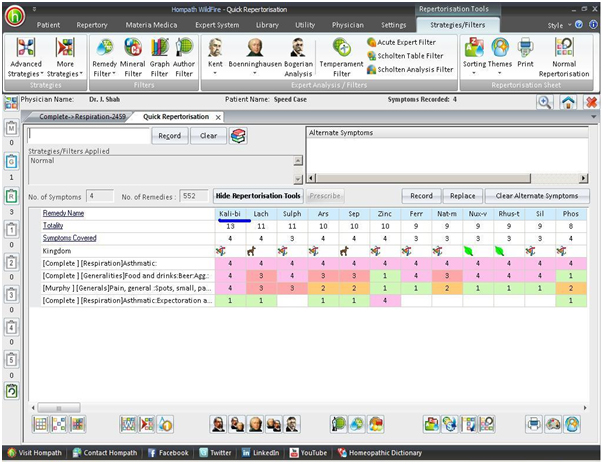This screenshot has width=606, height=464.
Task: Select the Kali-bi remedy column header
Action: 230,214
